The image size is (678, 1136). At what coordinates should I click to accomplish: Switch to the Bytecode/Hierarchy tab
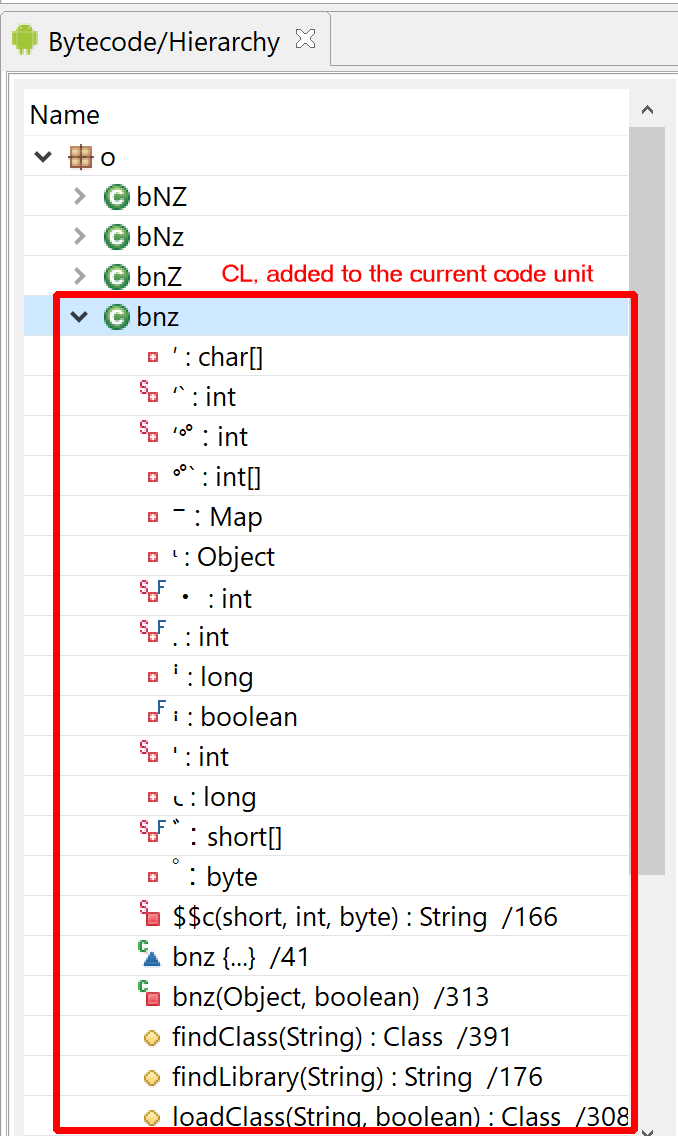coord(164,42)
